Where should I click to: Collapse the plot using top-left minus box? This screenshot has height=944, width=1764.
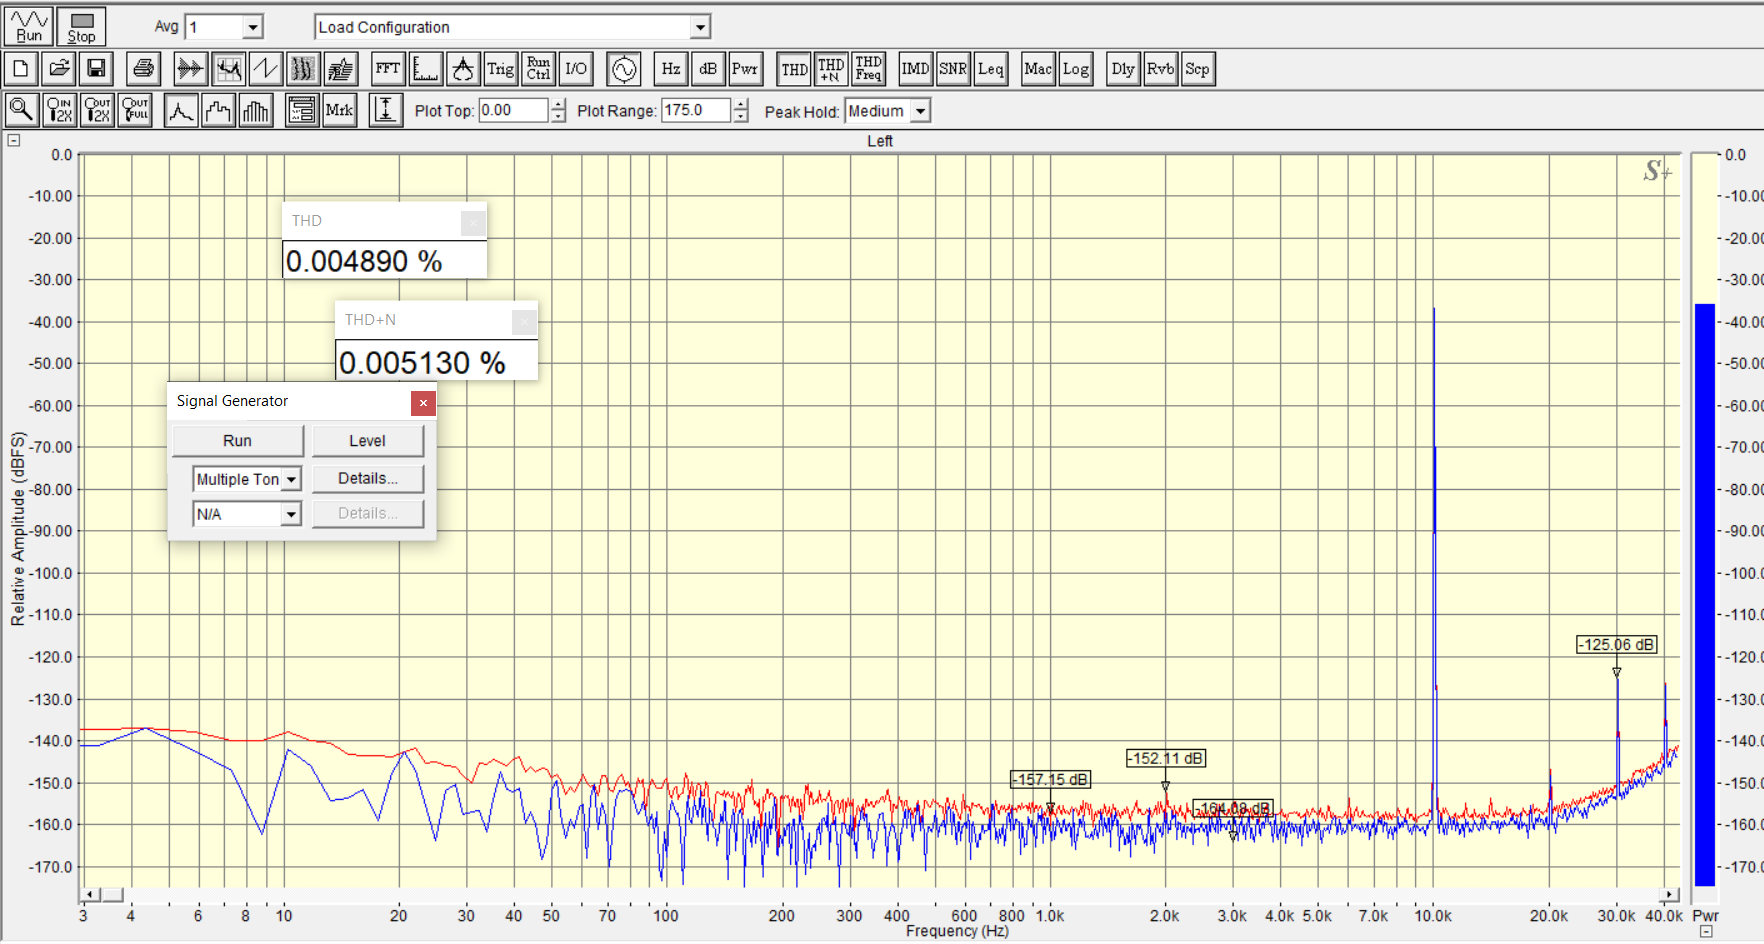point(14,140)
